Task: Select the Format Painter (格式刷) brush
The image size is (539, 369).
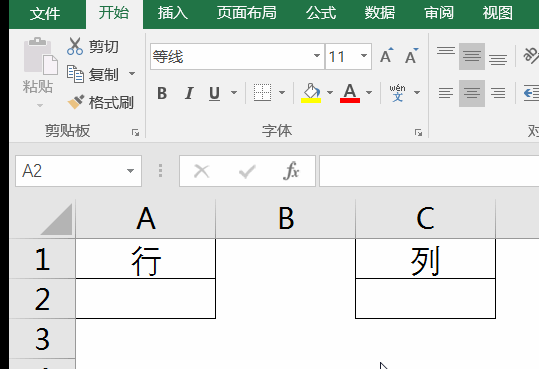Action: 100,102
